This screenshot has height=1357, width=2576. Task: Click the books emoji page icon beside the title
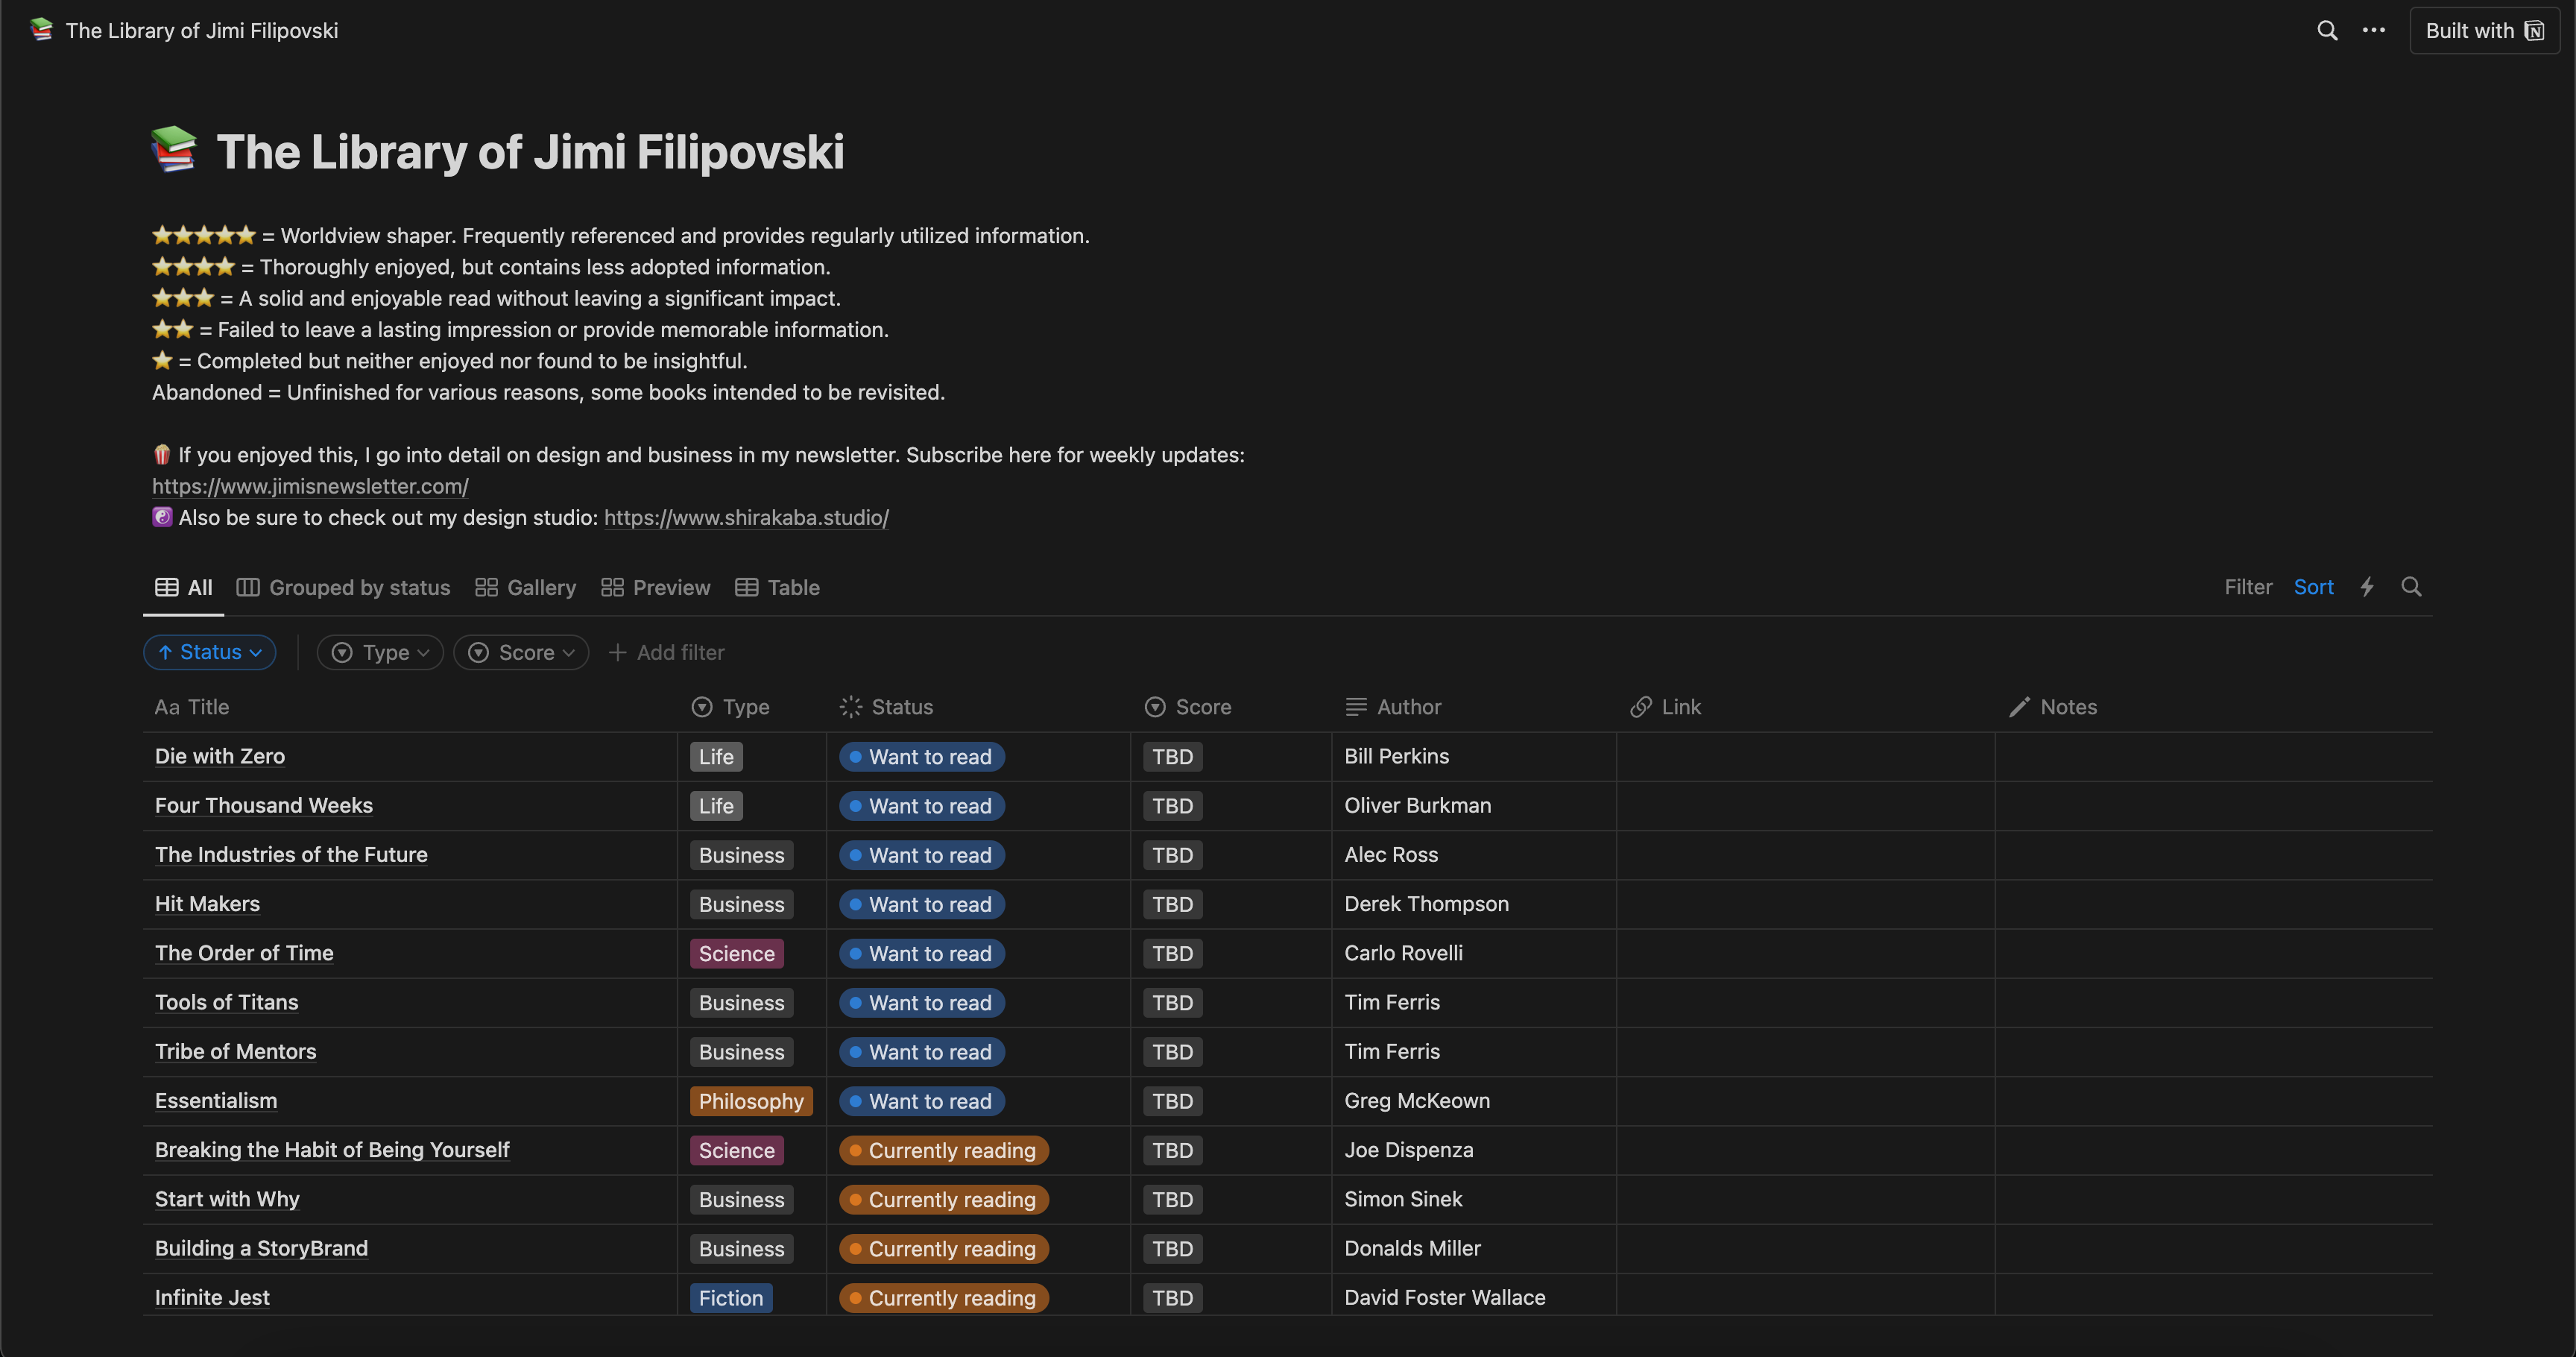[x=174, y=151]
